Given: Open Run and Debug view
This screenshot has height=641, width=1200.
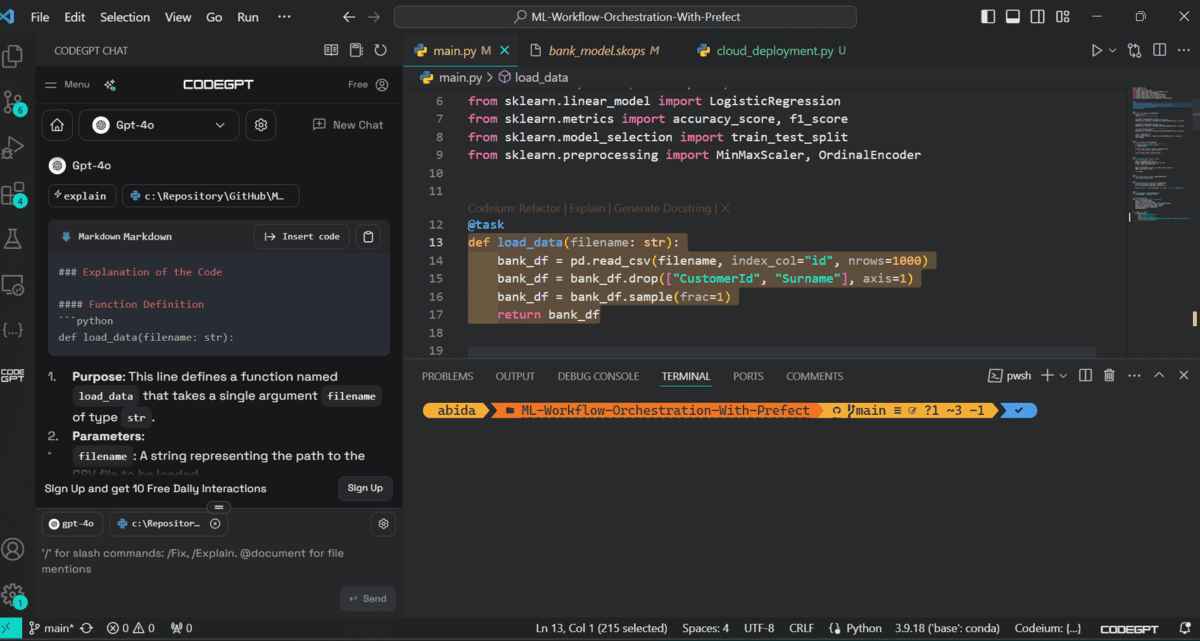Looking at the screenshot, I should tap(13, 148).
